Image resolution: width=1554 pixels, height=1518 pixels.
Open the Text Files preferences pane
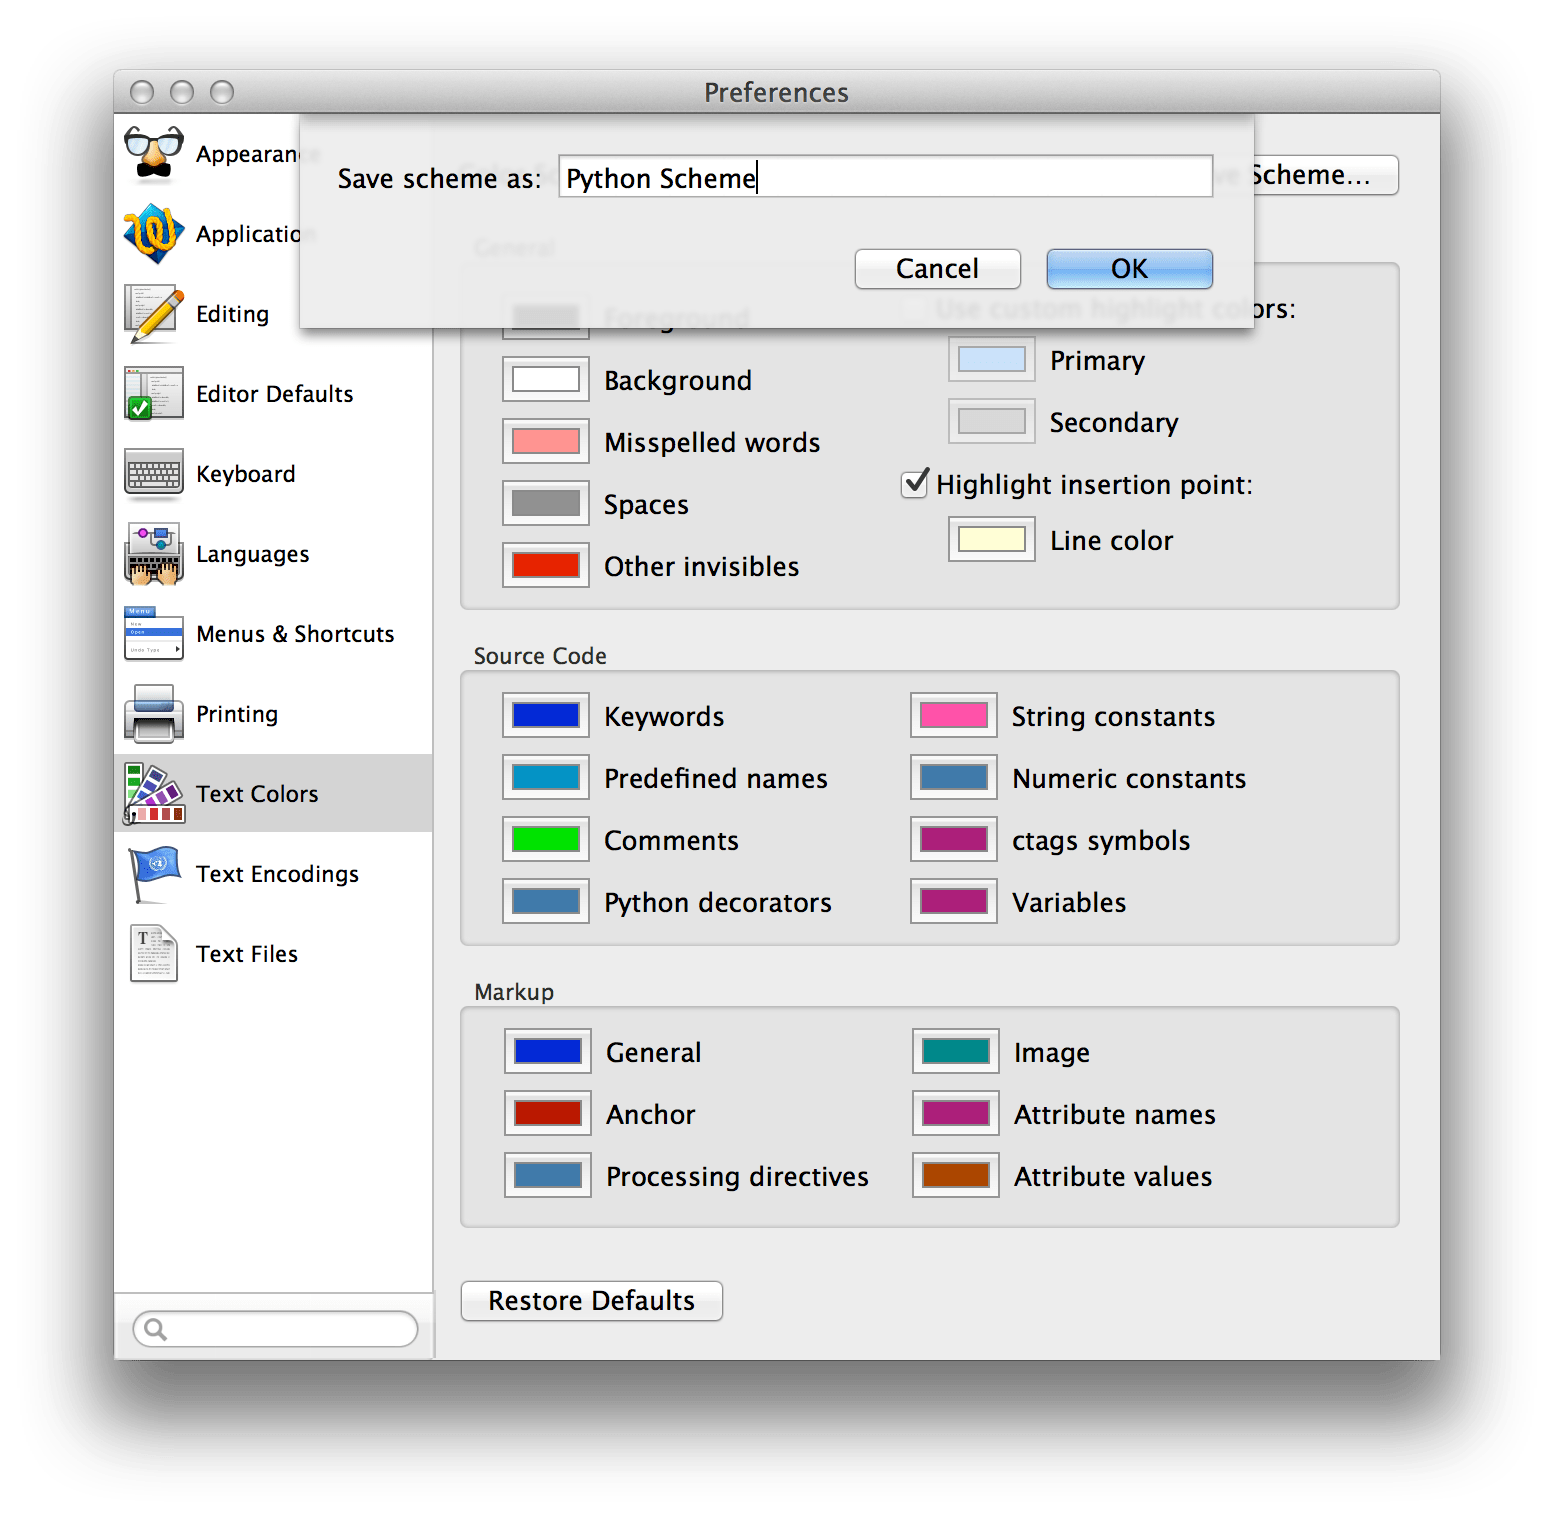click(x=152, y=953)
